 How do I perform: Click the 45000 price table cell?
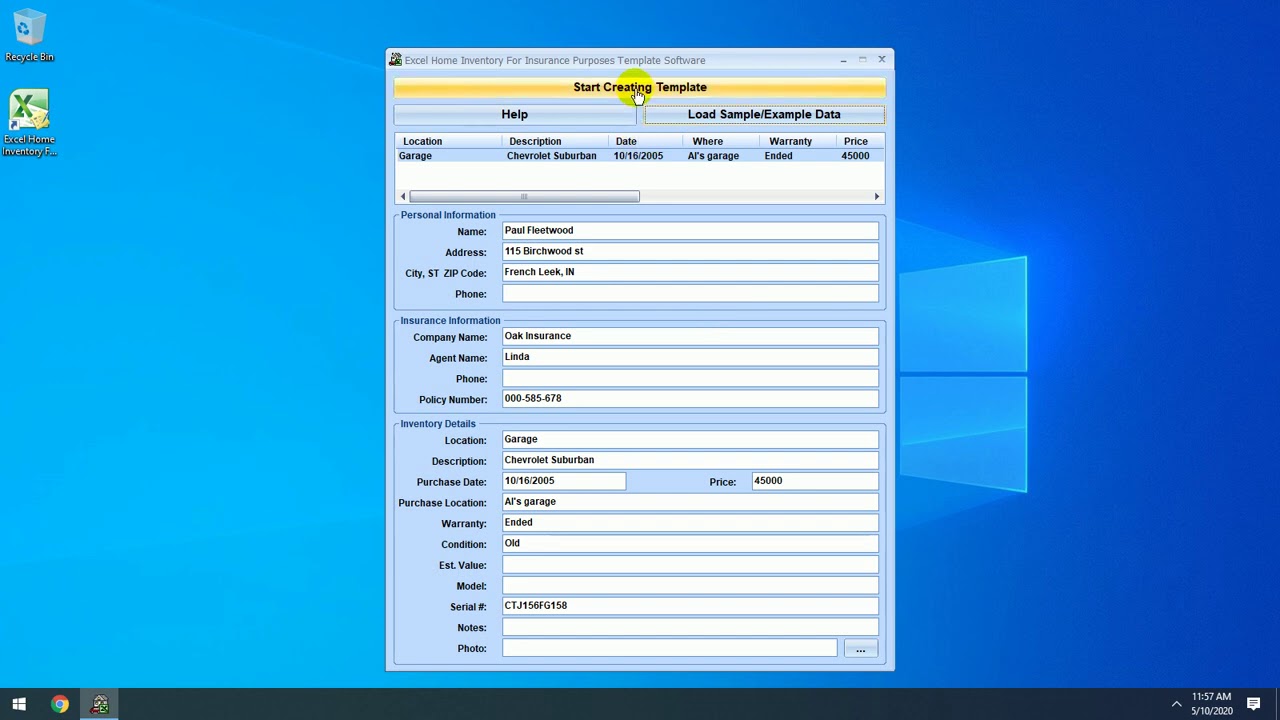click(x=855, y=156)
